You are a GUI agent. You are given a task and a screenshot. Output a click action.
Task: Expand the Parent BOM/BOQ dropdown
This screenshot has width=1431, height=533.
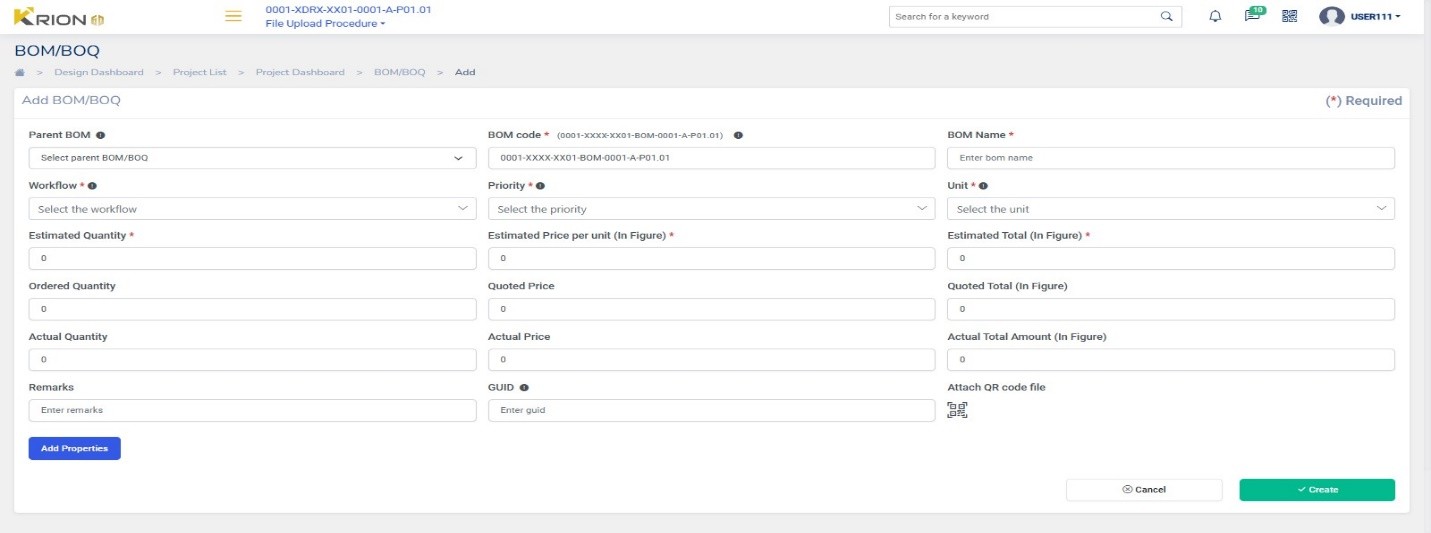[252, 158]
